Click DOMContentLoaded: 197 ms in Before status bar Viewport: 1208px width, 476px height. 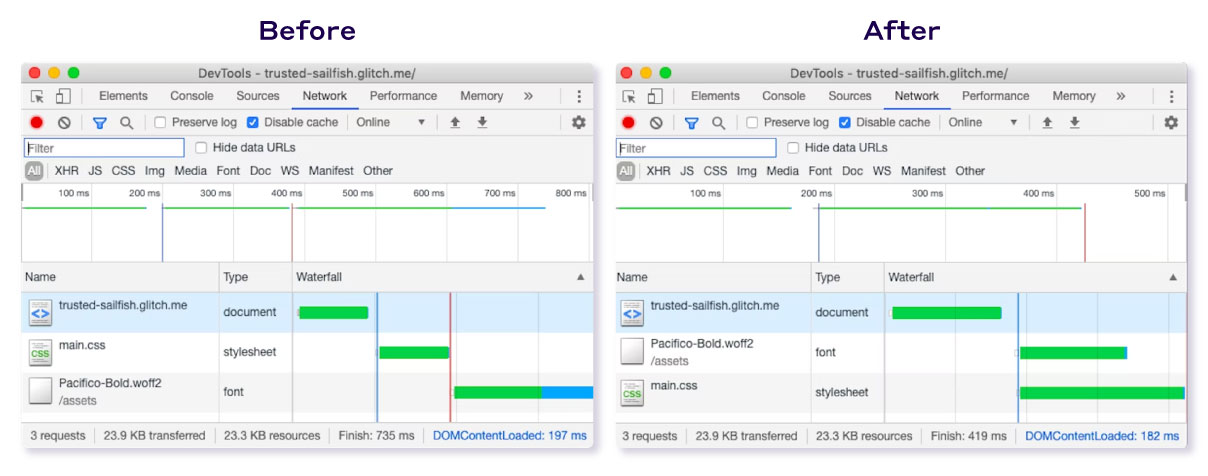pos(510,436)
